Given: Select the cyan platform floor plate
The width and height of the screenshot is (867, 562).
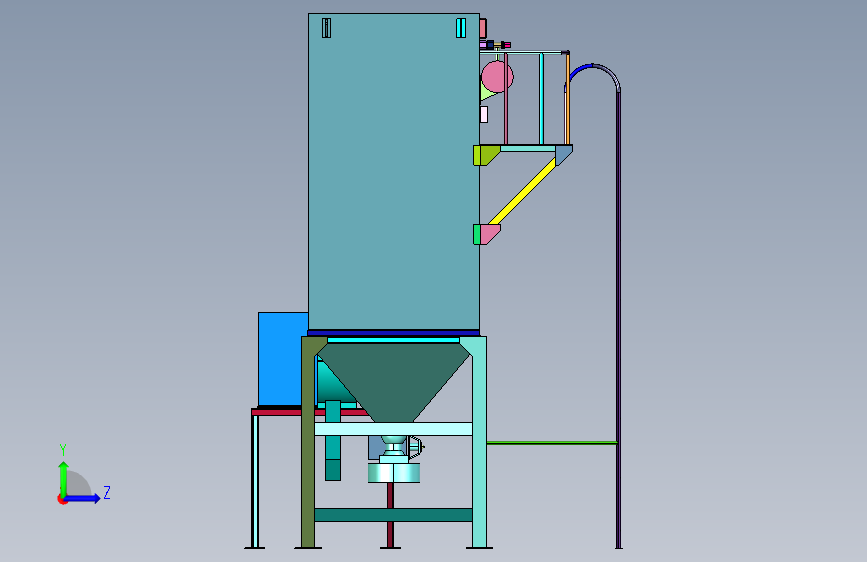Looking at the screenshot, I should pos(528,148).
